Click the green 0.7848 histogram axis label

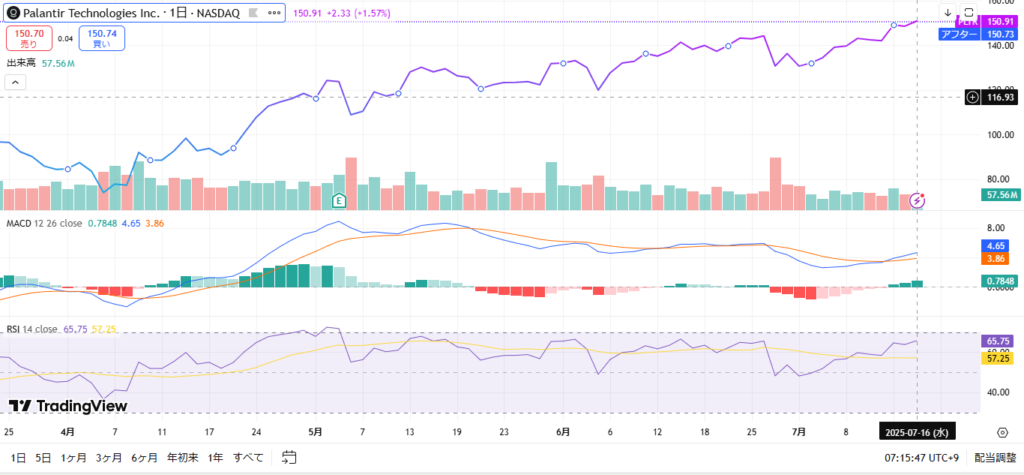pyautogui.click(x=1000, y=282)
